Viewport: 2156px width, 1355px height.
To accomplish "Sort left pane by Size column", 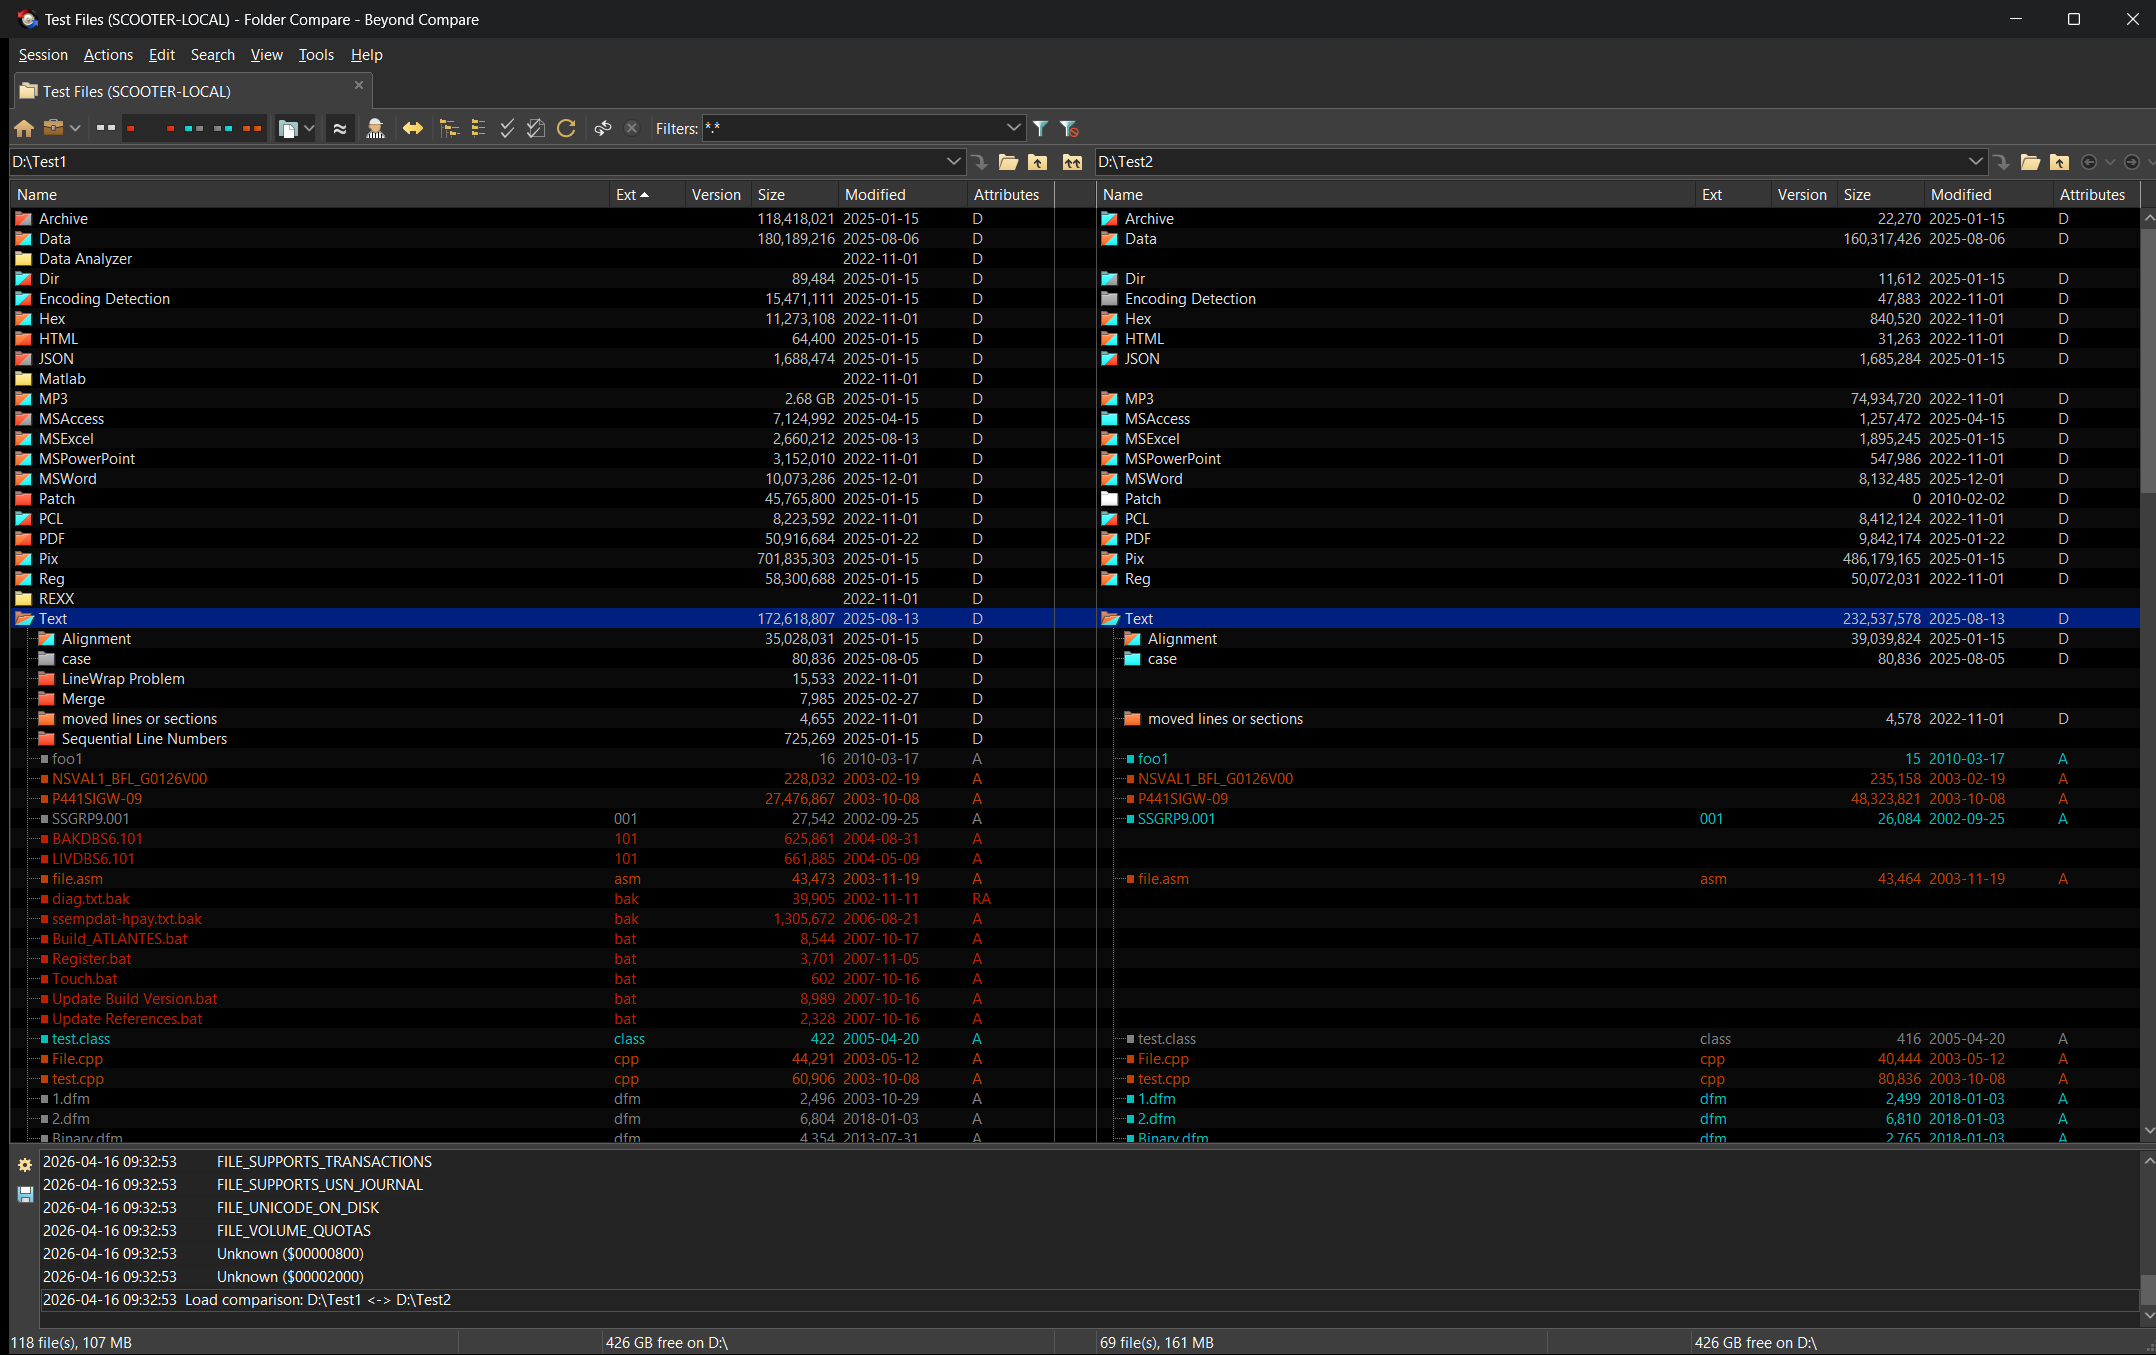I will 794,195.
